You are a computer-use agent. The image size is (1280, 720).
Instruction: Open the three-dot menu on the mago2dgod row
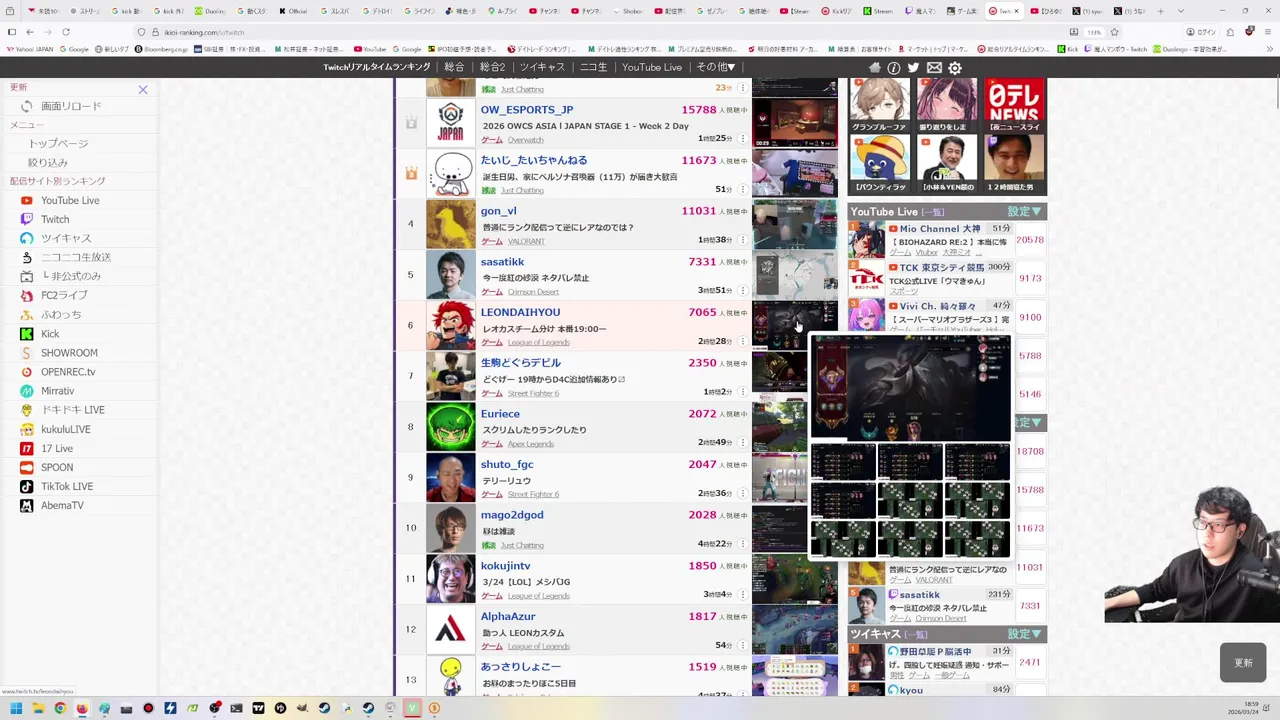(742, 545)
